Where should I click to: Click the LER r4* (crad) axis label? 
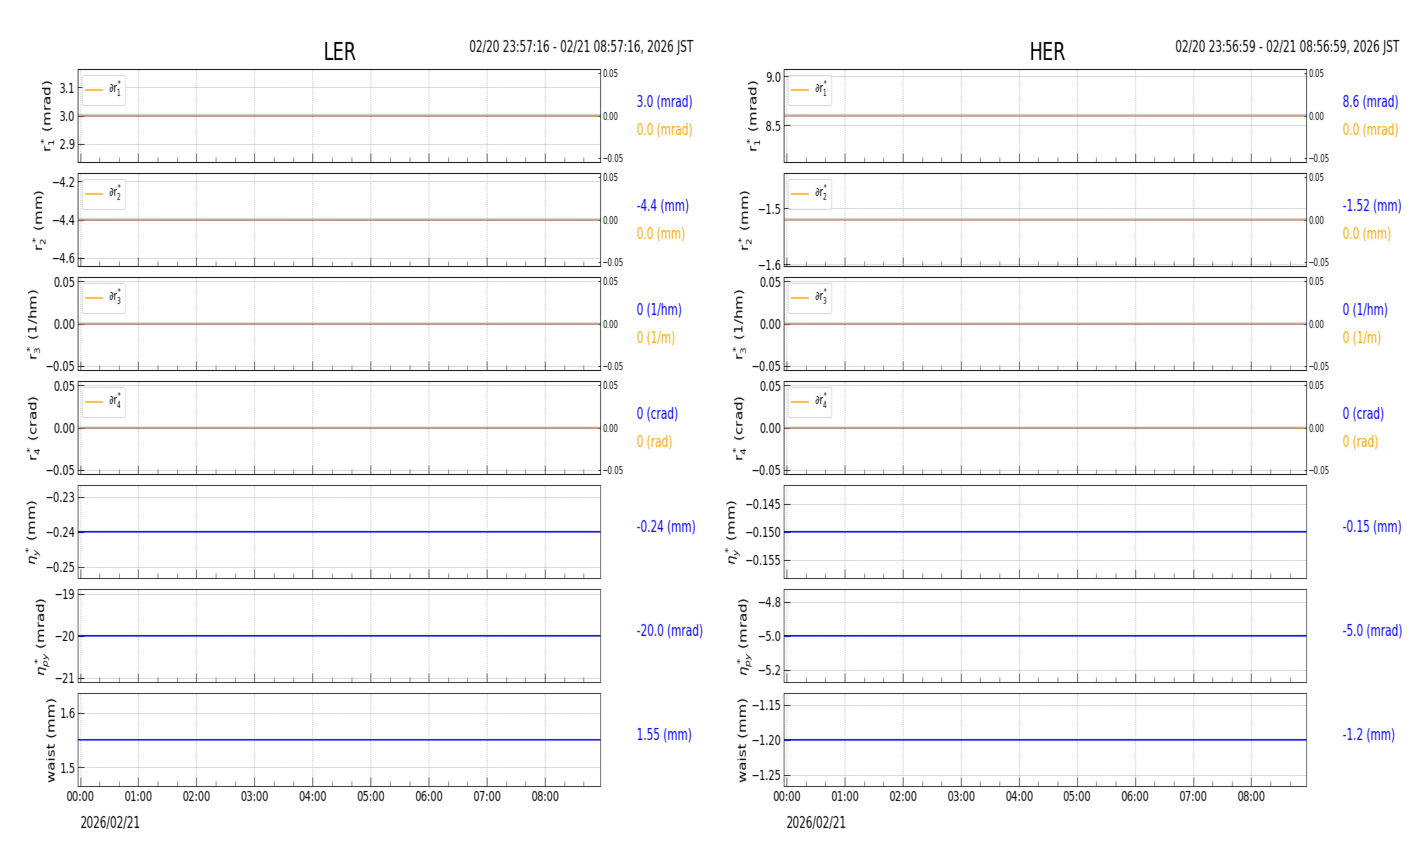(35, 428)
